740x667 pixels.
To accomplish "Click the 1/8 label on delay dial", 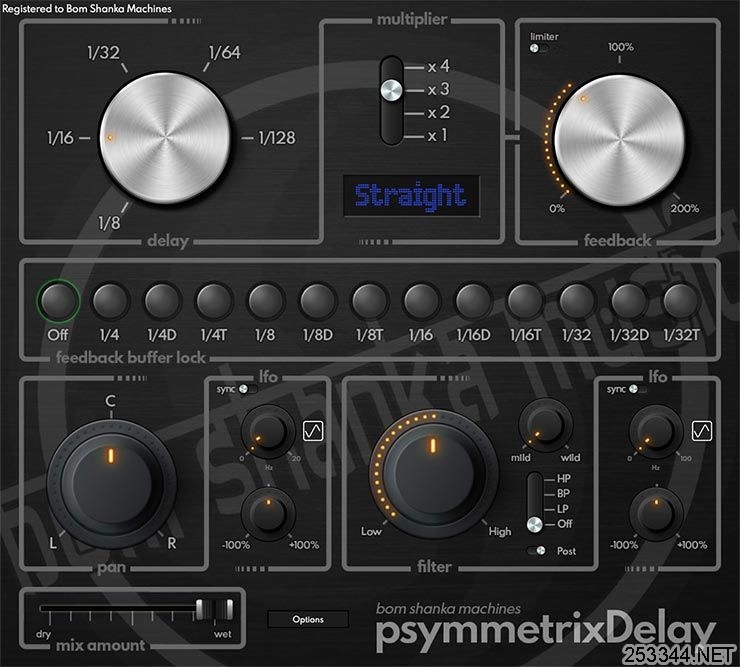I will (x=109, y=223).
